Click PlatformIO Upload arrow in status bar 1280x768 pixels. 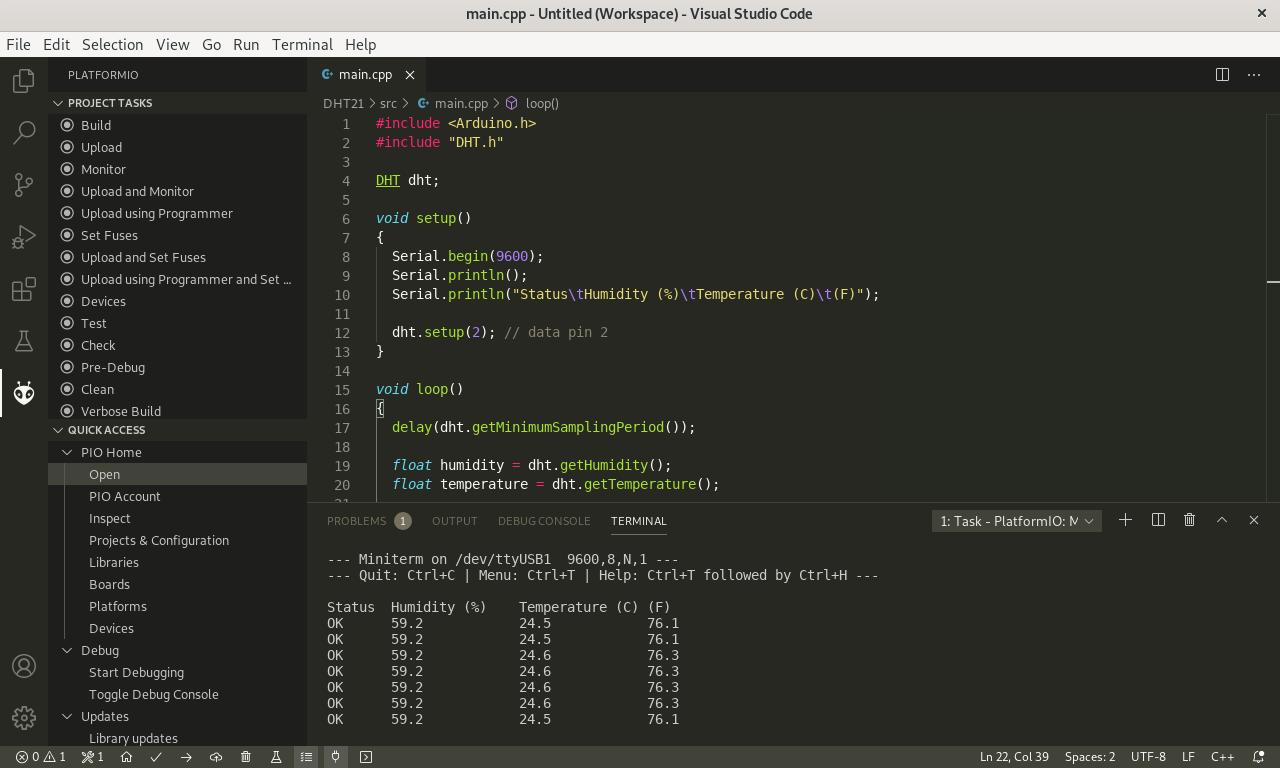(x=186, y=757)
